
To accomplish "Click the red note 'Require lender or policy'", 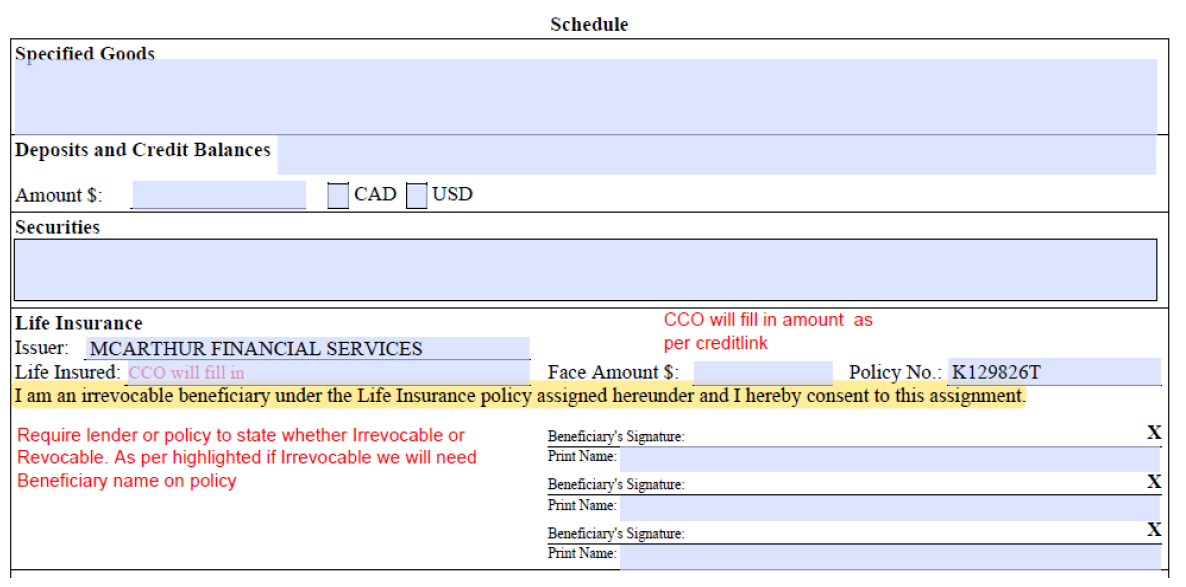I will pos(247,458).
